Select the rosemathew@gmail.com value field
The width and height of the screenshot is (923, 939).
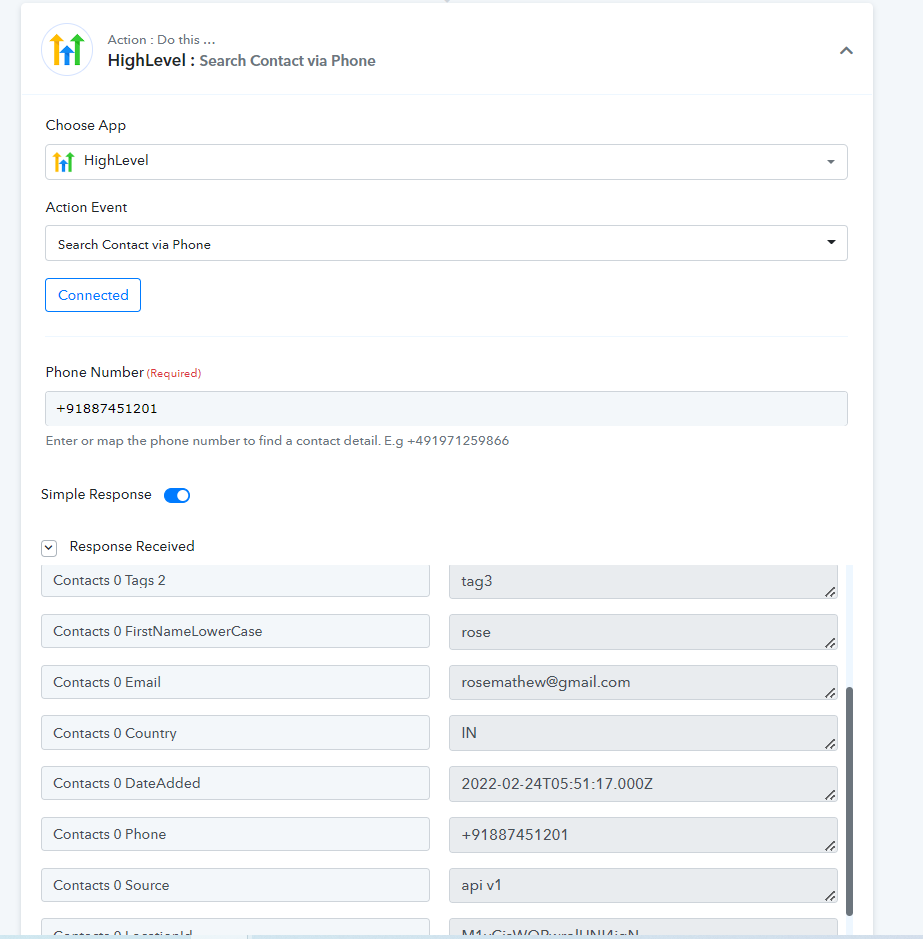pos(643,682)
